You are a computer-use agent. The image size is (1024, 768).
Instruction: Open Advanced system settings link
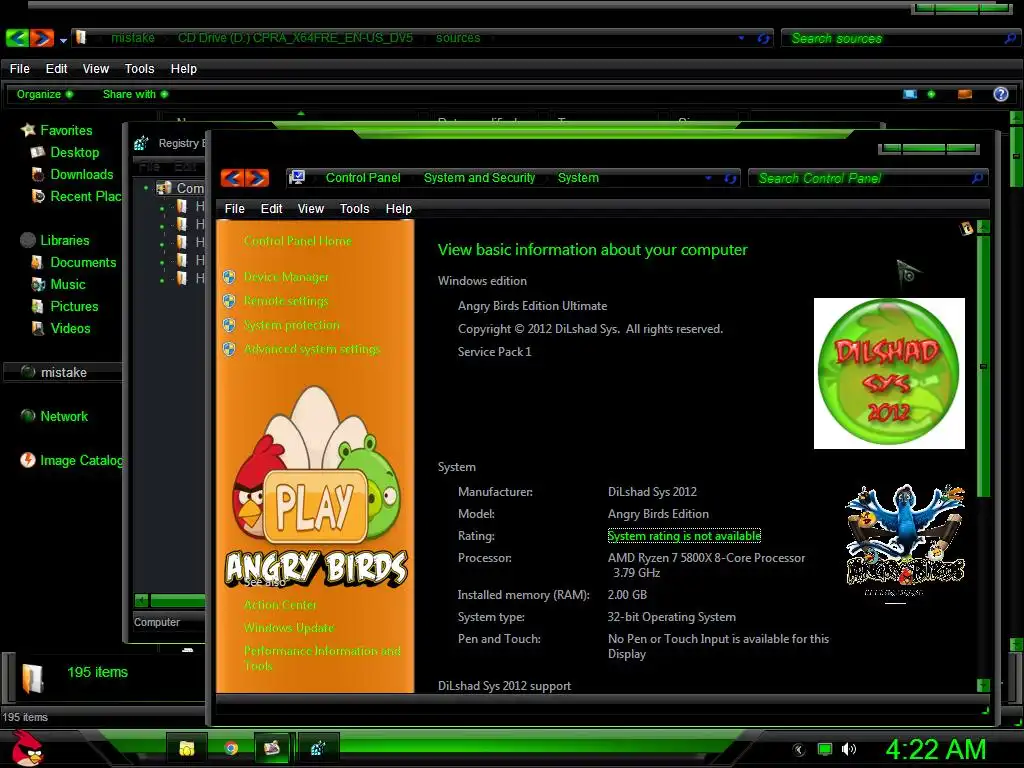tap(312, 349)
